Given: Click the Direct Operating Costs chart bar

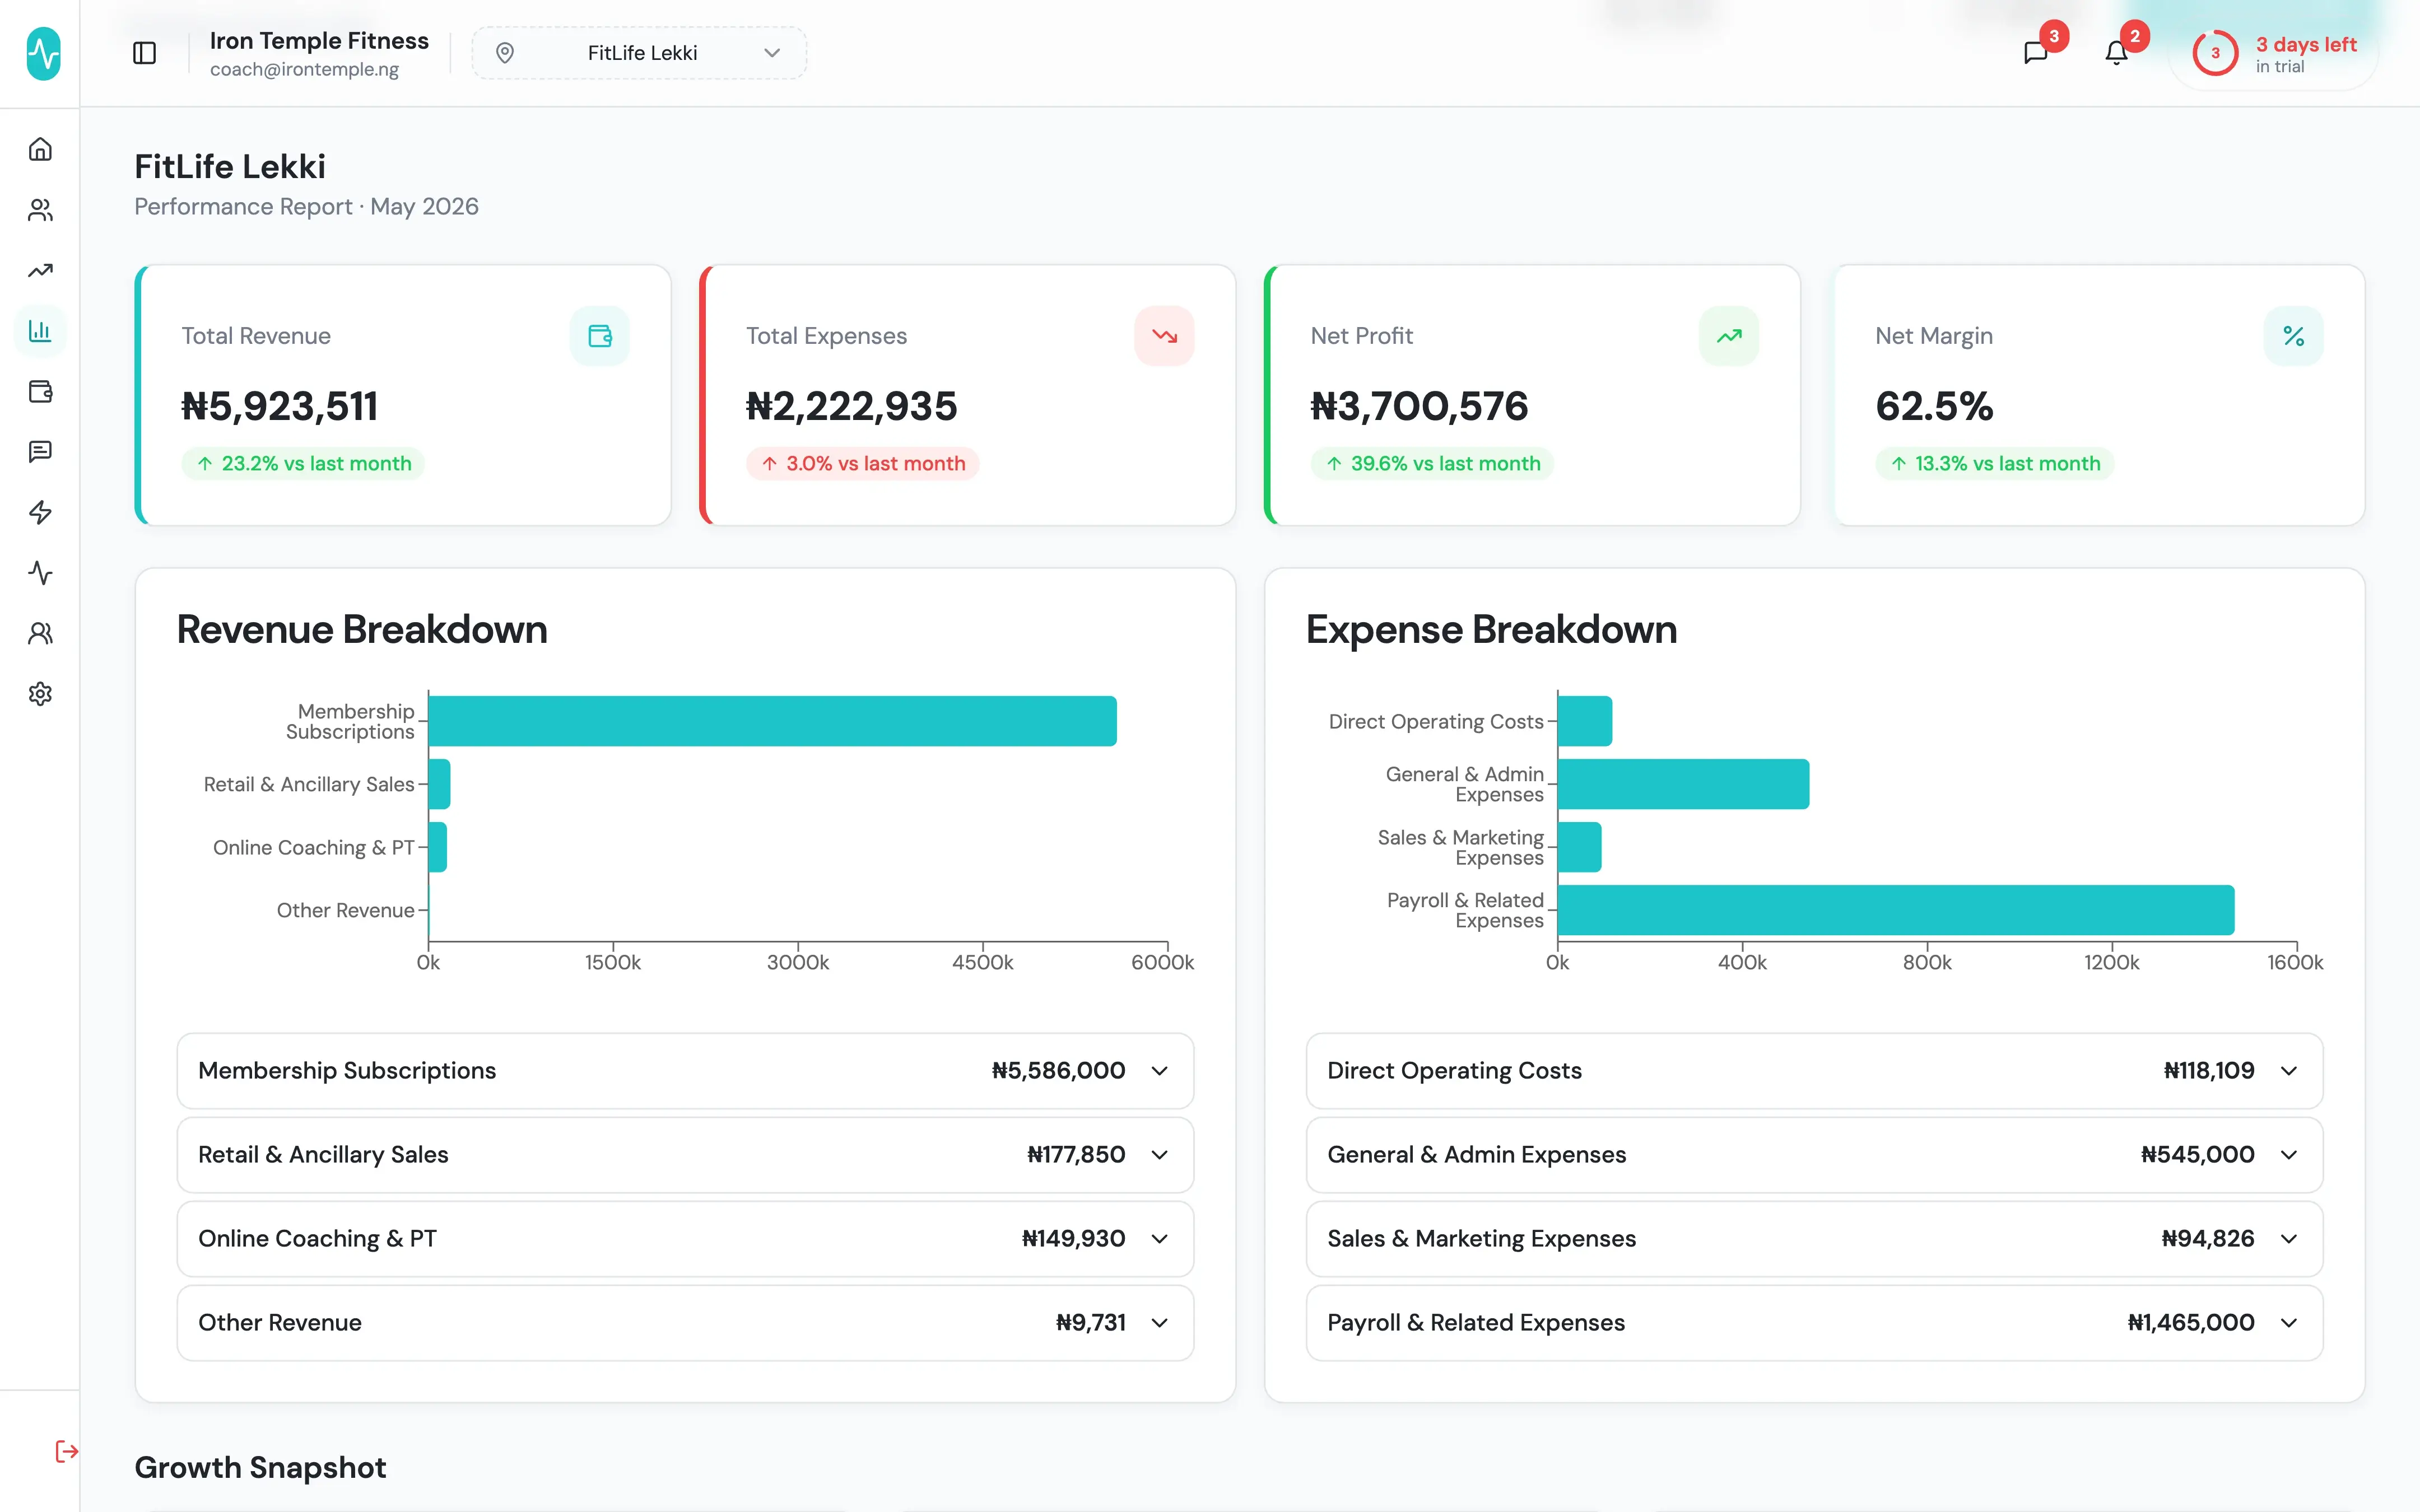Looking at the screenshot, I should click(1585, 721).
